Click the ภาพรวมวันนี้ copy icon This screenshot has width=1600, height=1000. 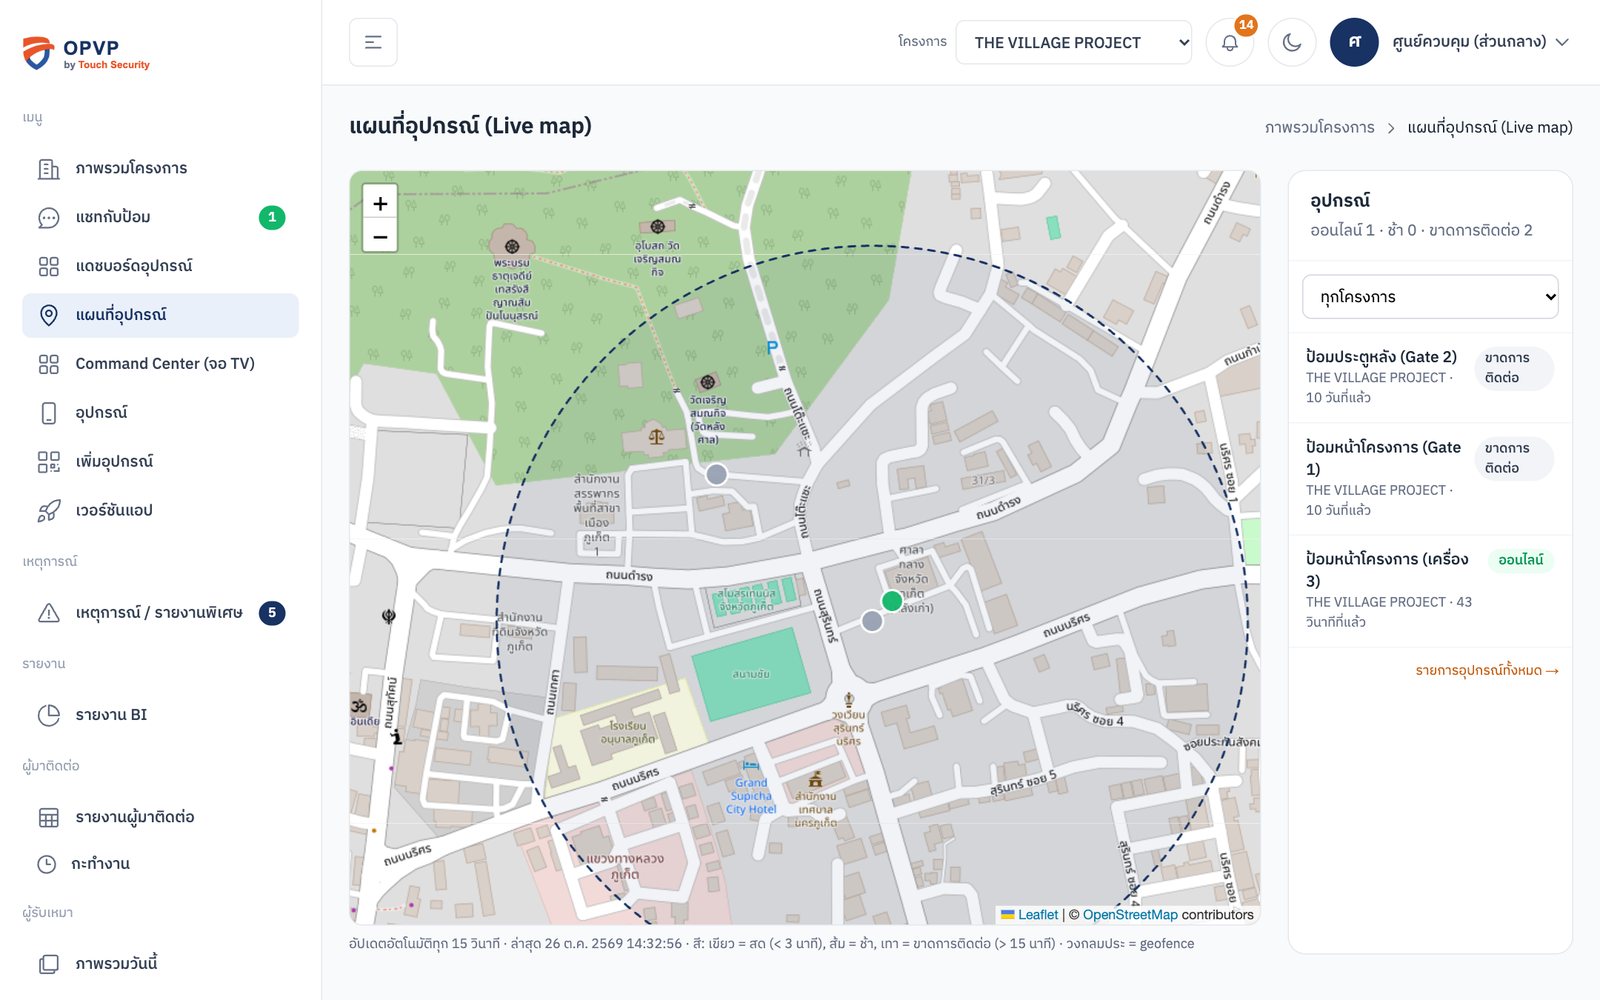pos(49,964)
